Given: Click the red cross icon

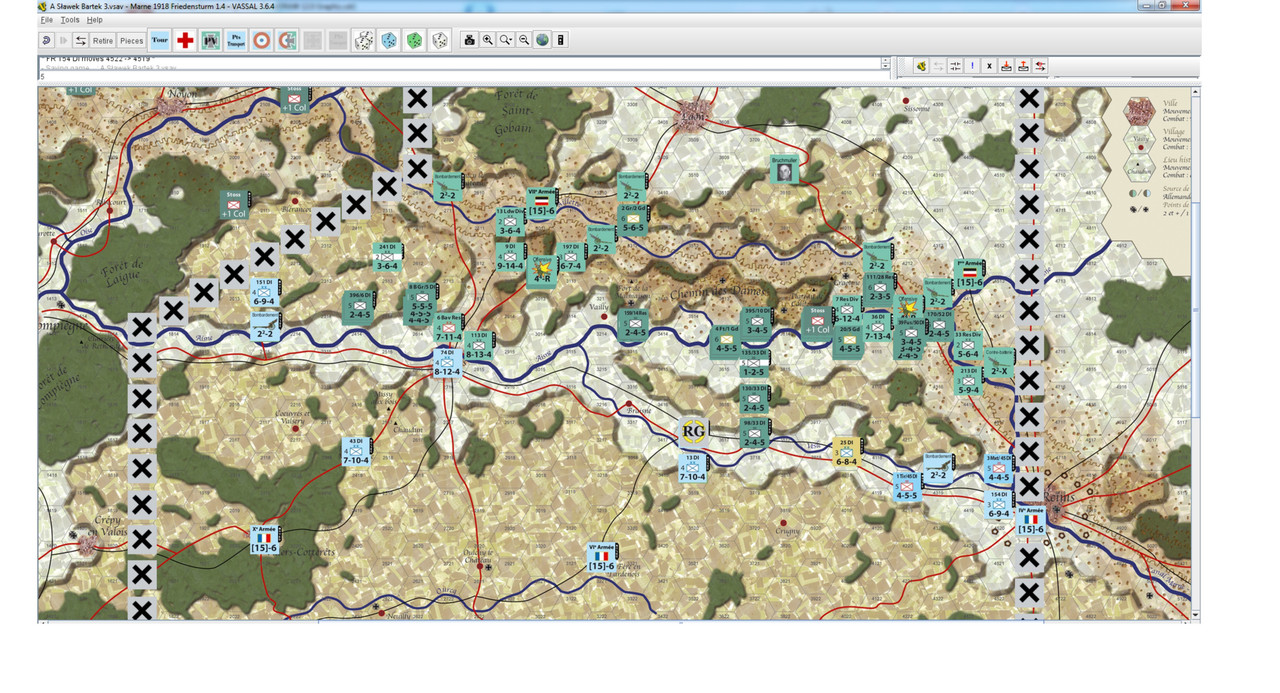Looking at the screenshot, I should (x=185, y=40).
